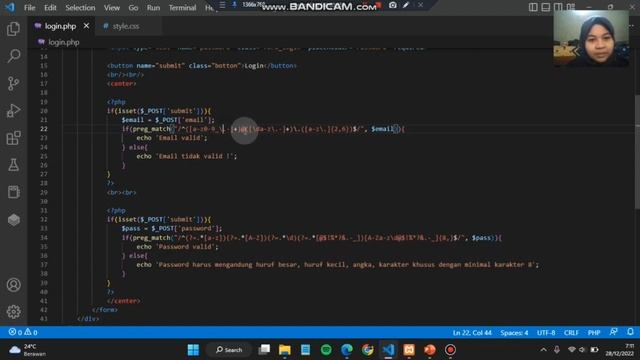640x360 pixels.
Task: Click the feedback icon in the status bar
Action: (613, 332)
